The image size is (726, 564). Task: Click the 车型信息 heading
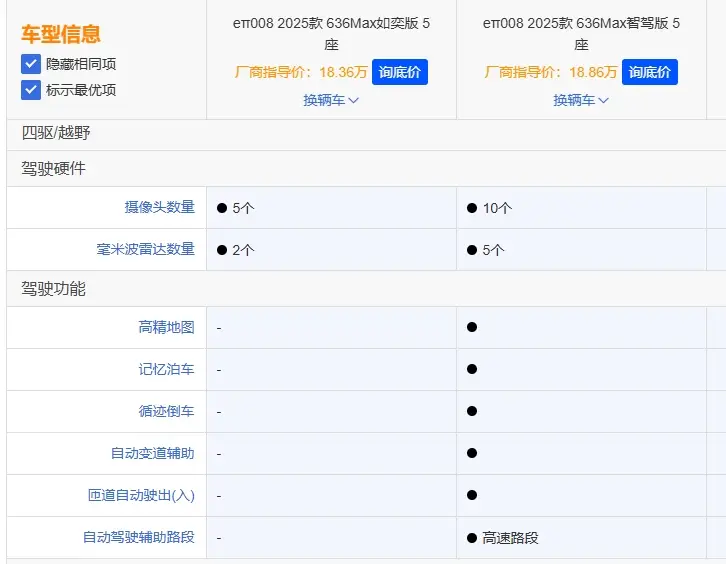coord(61,34)
